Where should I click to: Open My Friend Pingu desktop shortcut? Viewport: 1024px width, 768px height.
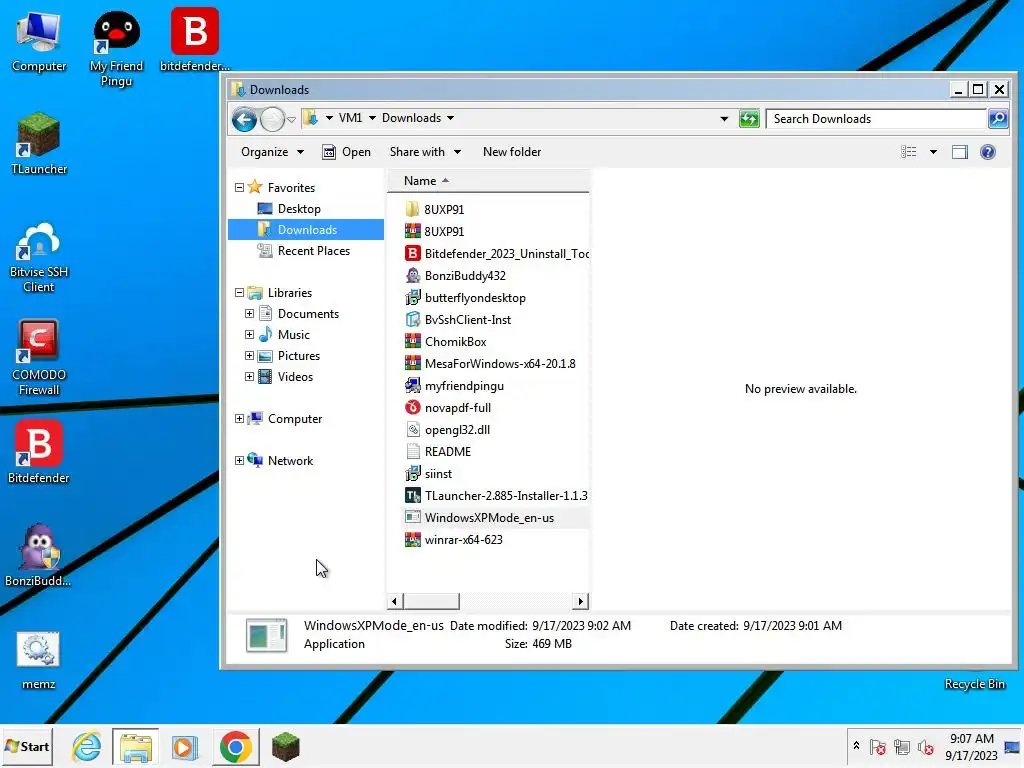tap(116, 48)
